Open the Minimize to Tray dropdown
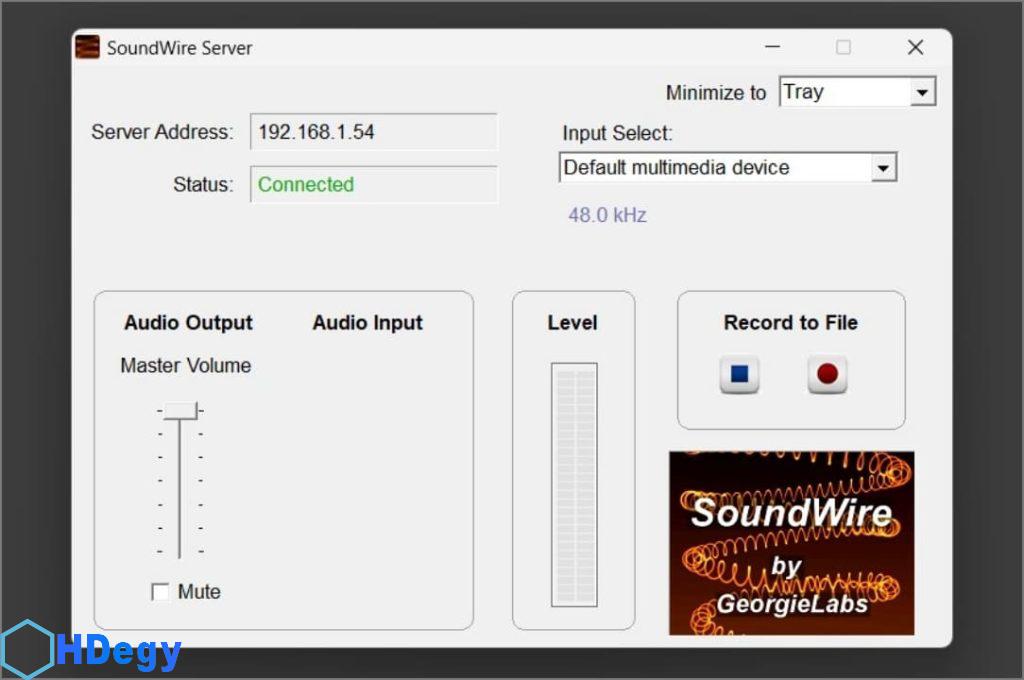 click(922, 93)
